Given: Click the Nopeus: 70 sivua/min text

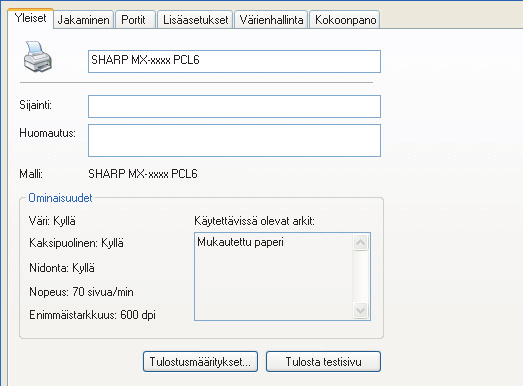Looking at the screenshot, I should [81, 292].
